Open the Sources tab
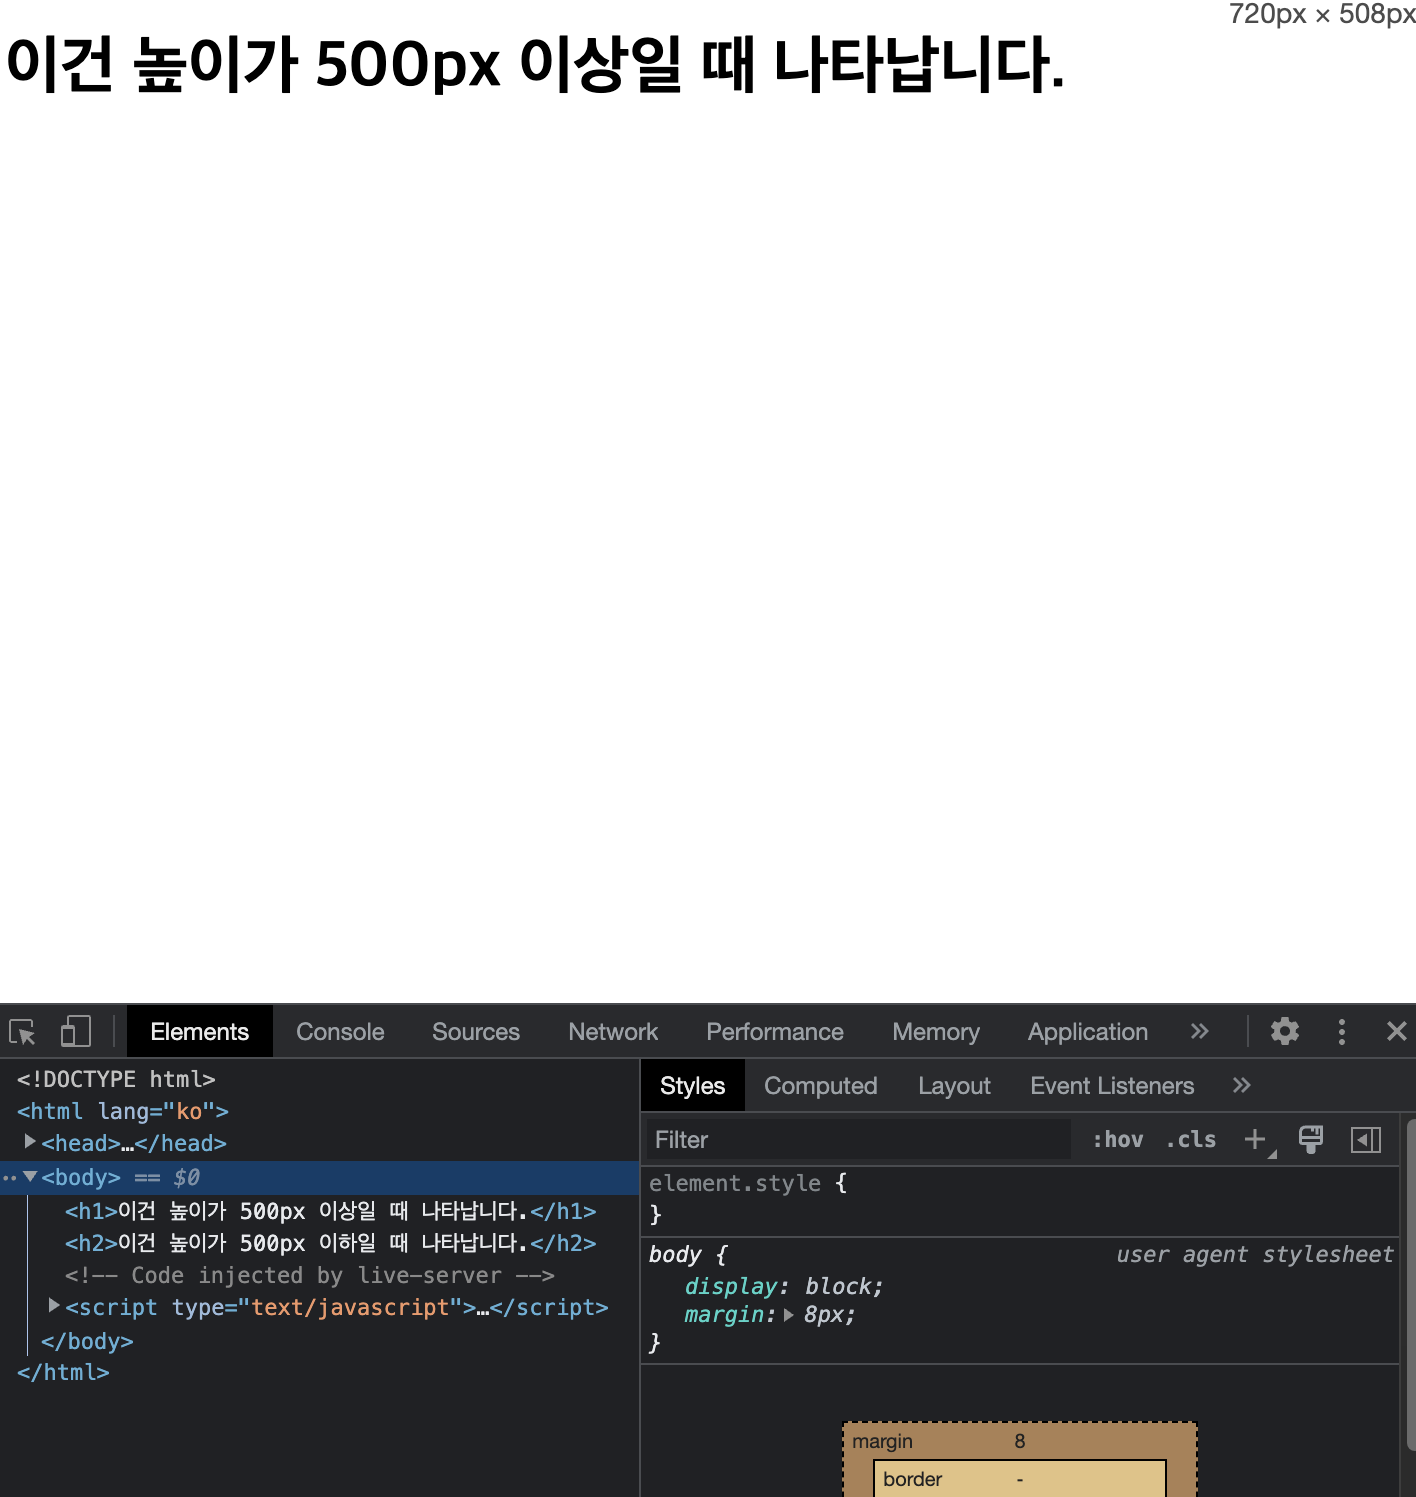 click(476, 1032)
